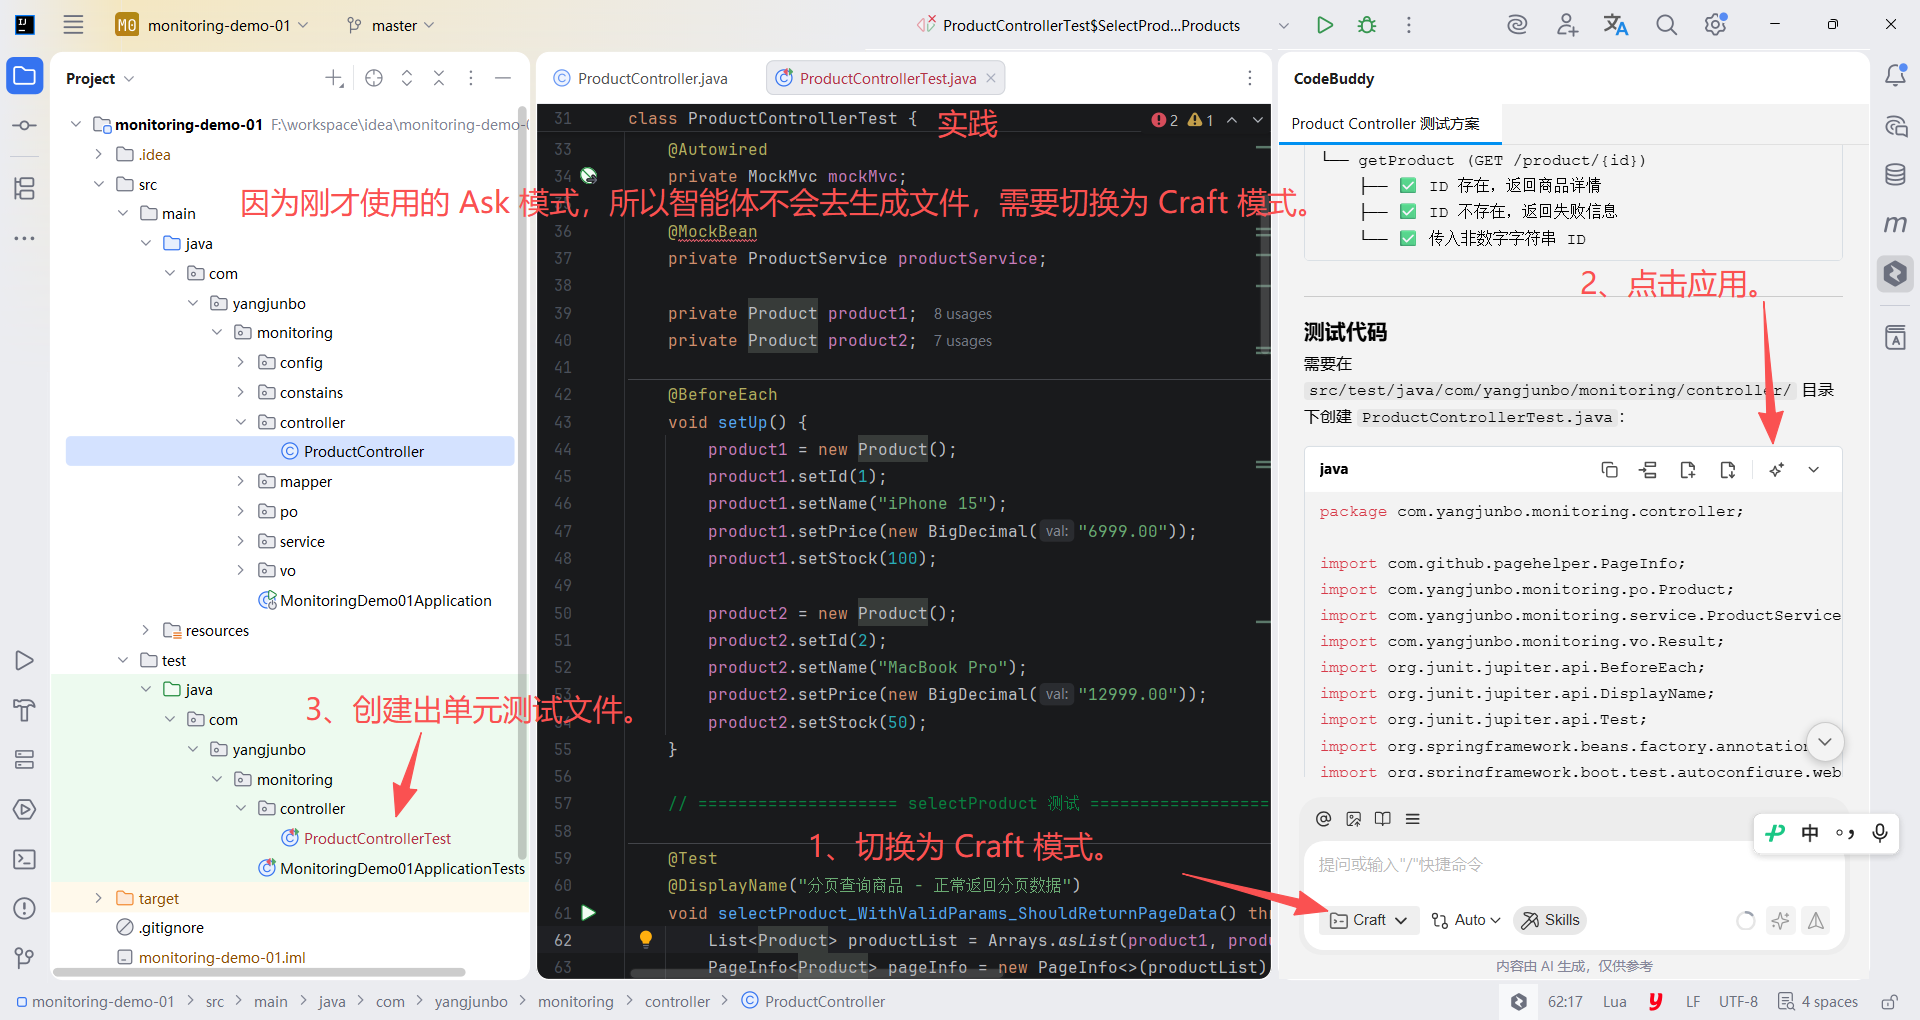Close the ProductControllerTest.java tab
The height and width of the screenshot is (1020, 1920).
point(991,78)
